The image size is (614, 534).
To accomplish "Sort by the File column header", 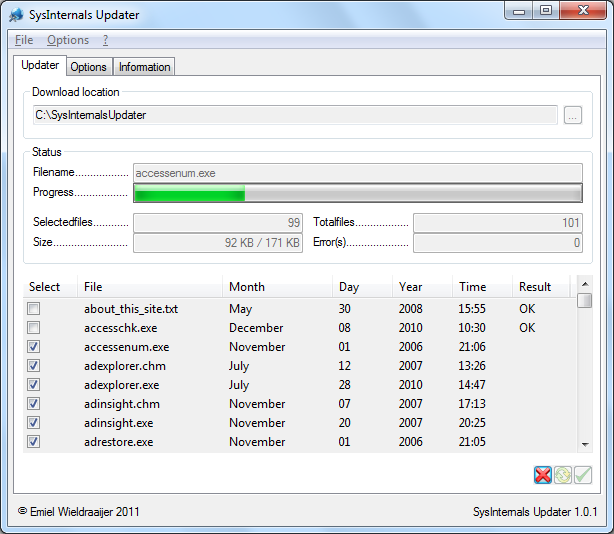I will coord(149,287).
